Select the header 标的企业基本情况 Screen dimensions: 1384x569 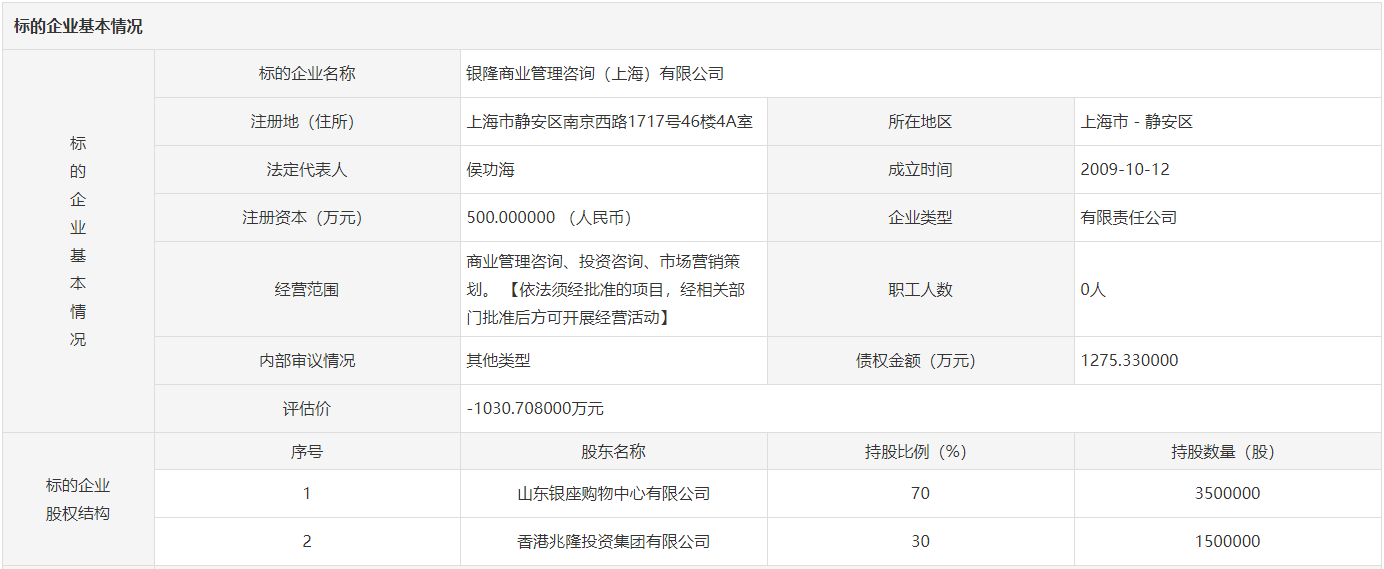78,27
